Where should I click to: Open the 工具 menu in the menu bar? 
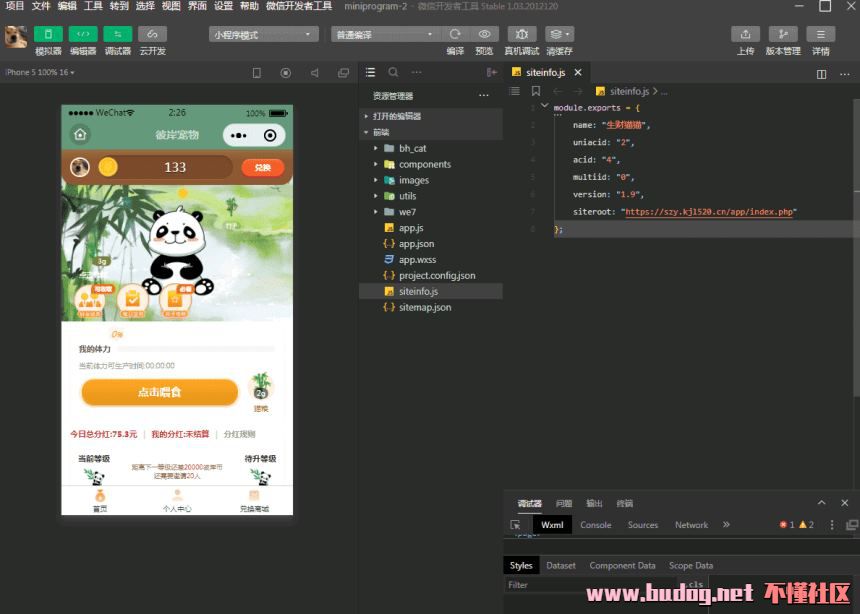coord(93,6)
